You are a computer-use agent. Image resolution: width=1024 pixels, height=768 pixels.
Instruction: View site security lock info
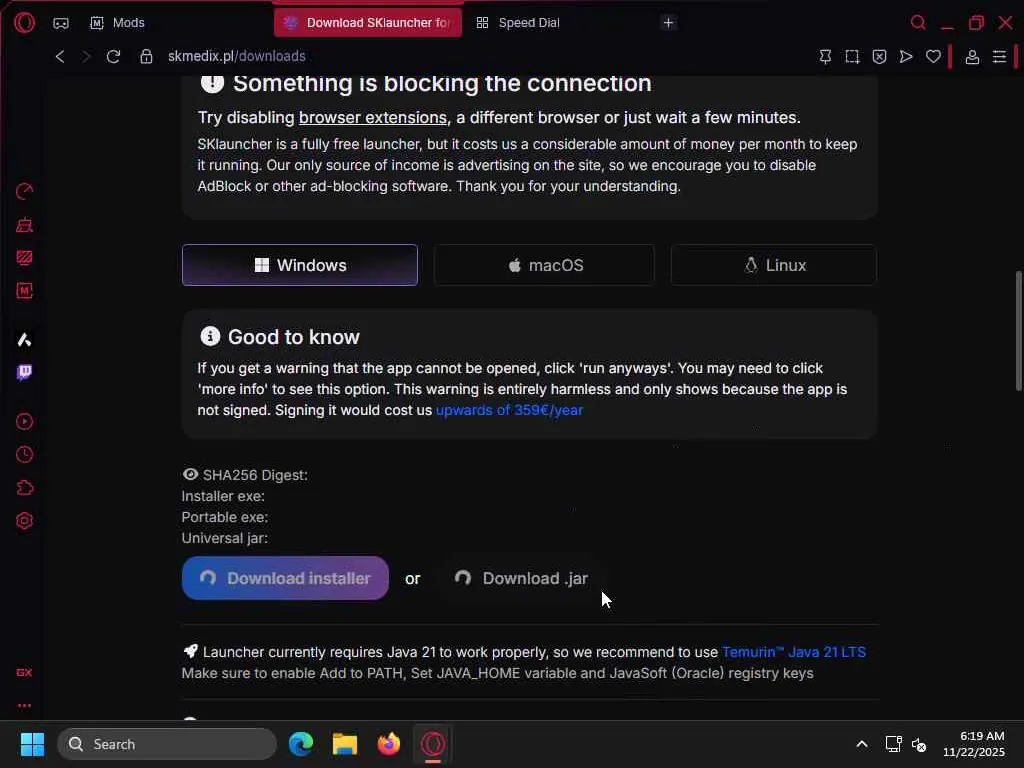[x=146, y=56]
